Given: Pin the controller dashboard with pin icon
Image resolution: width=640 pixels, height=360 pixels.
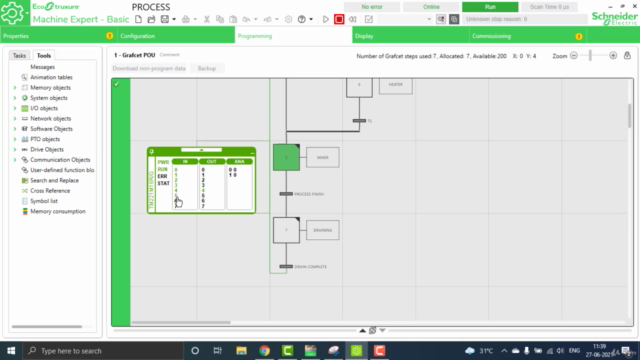Looking at the screenshot, I should pyautogui.click(x=152, y=151).
